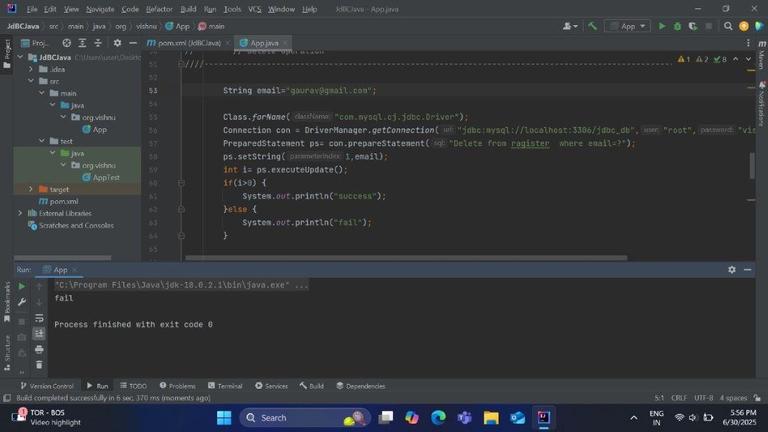This screenshot has width=768, height=432.
Task: Go to next highlighted problem arrow
Action: coord(748,59)
